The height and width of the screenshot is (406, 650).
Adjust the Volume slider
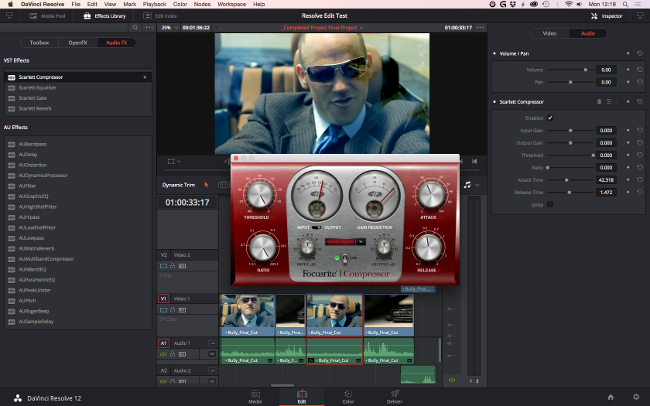tap(570, 70)
